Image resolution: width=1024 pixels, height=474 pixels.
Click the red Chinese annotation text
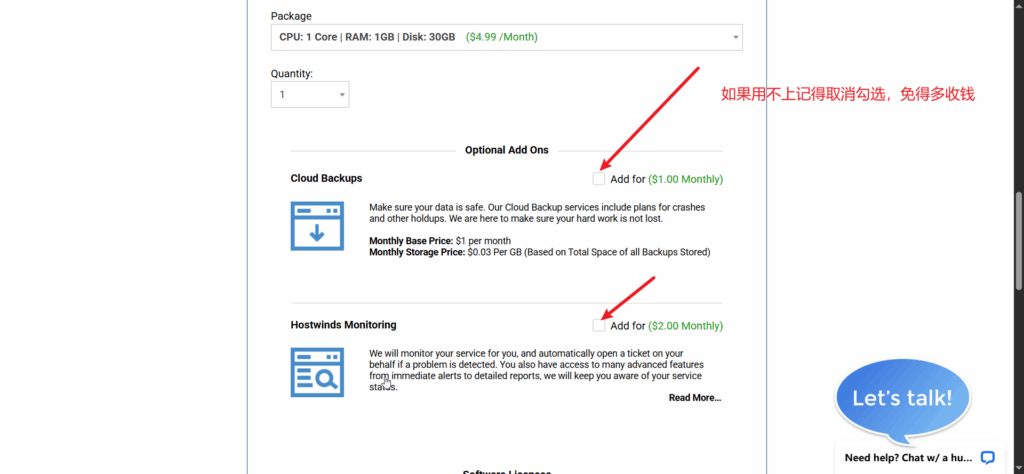coord(847,95)
